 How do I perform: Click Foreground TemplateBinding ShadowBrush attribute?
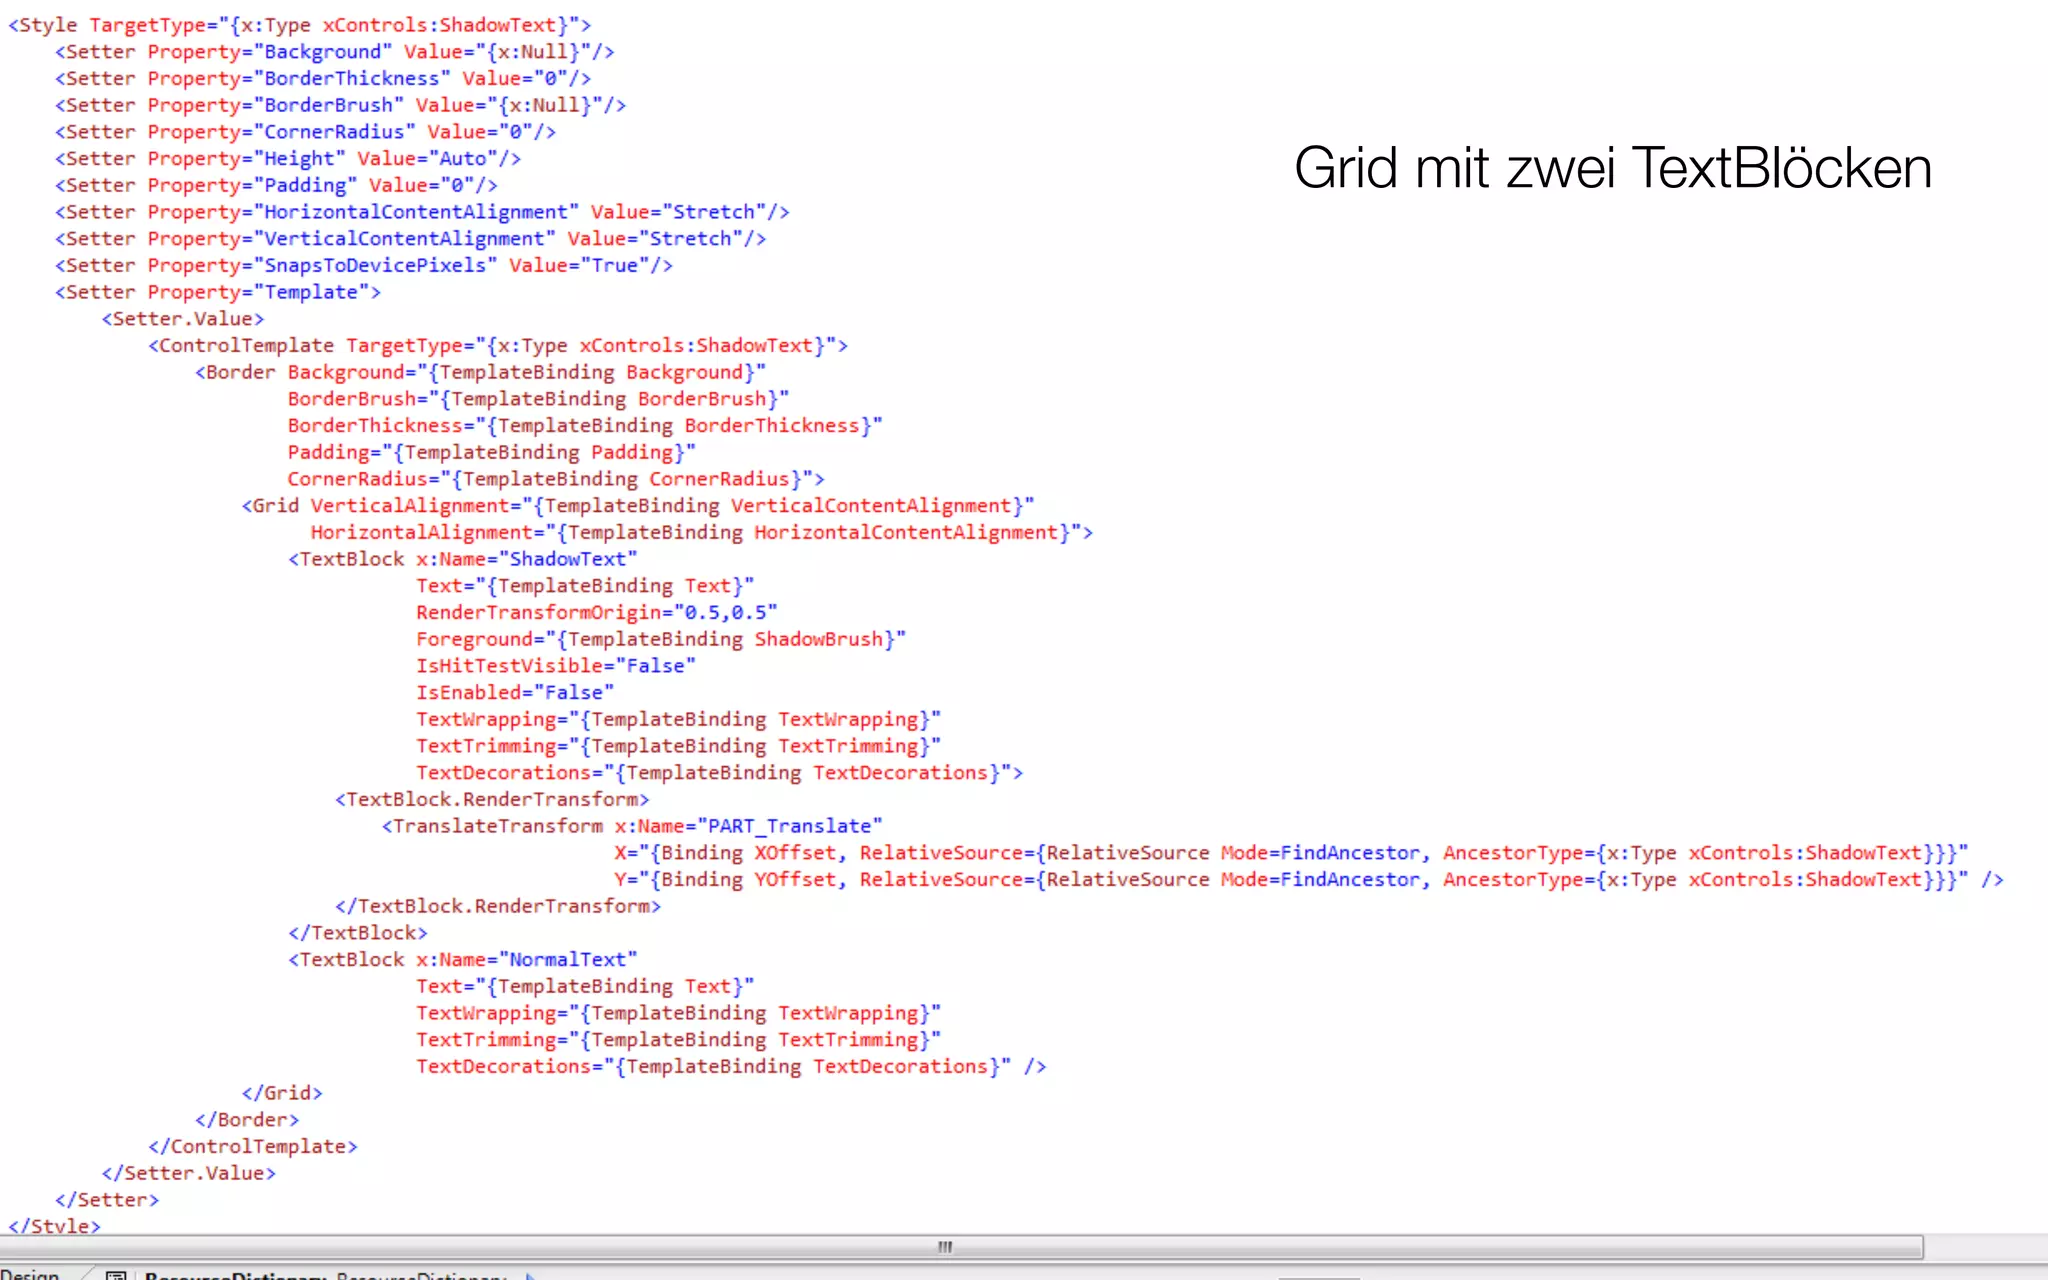(661, 639)
